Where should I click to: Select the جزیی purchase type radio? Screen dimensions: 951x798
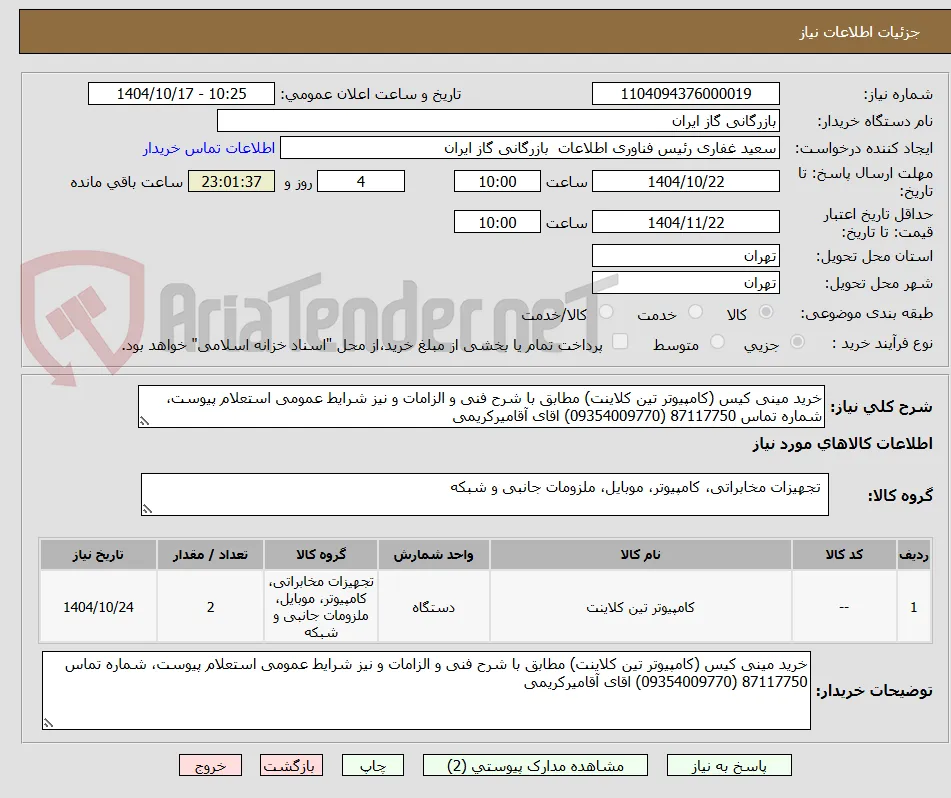(797, 342)
